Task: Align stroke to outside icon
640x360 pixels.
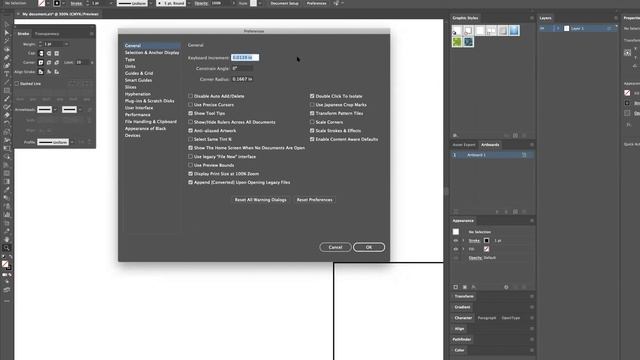Action: [x=57, y=72]
